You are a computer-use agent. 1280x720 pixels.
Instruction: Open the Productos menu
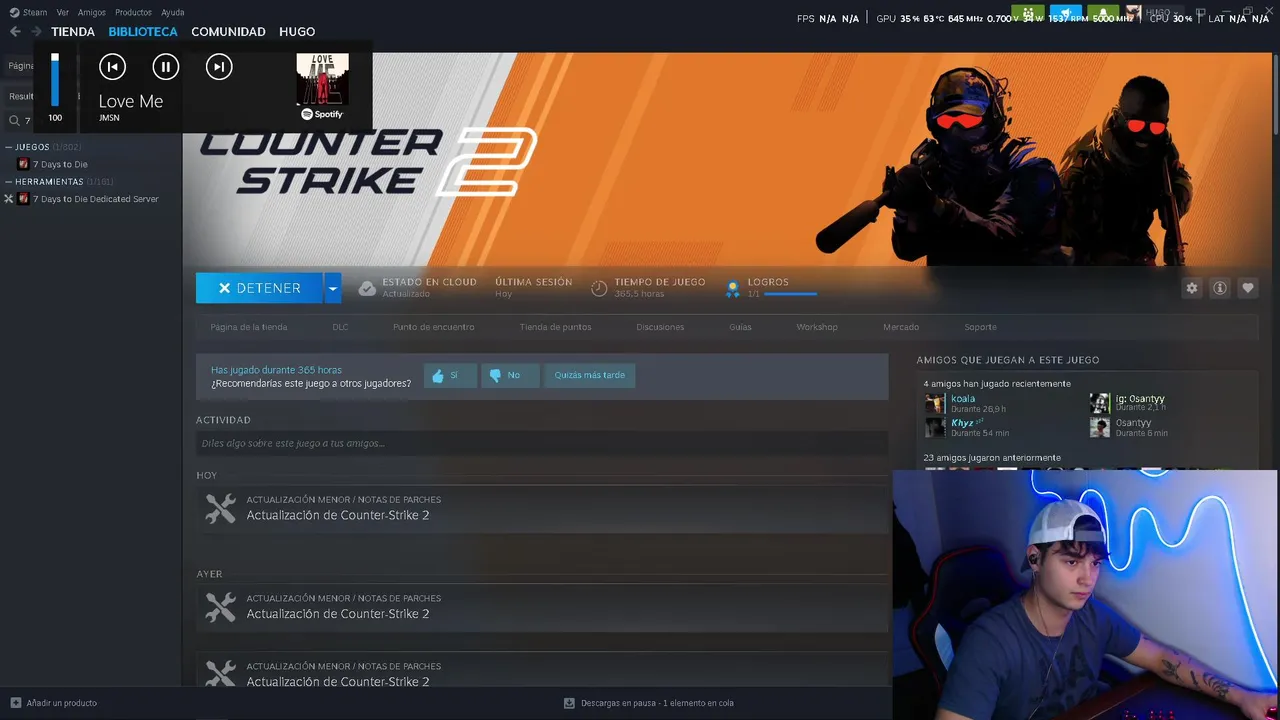coord(133,12)
